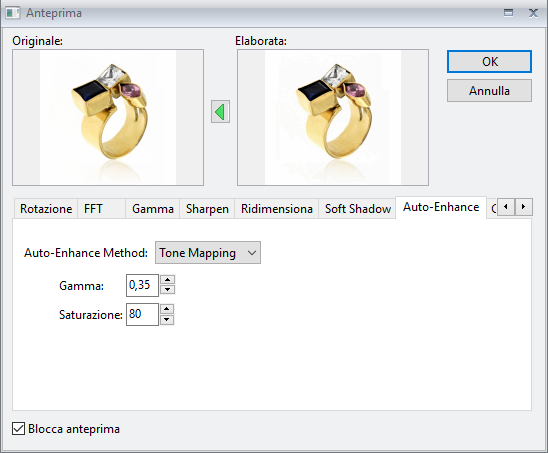Click the Annulla button
The image size is (548, 453).
pyautogui.click(x=489, y=91)
